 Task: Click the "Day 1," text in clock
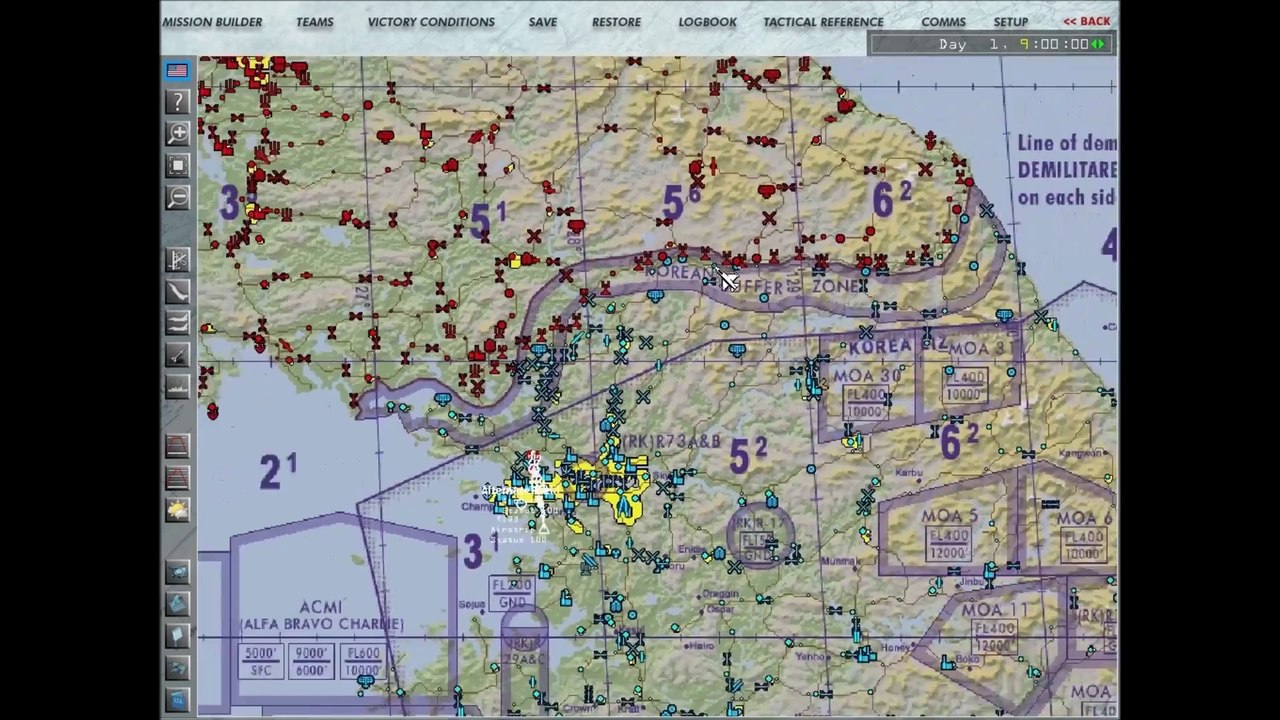point(972,44)
